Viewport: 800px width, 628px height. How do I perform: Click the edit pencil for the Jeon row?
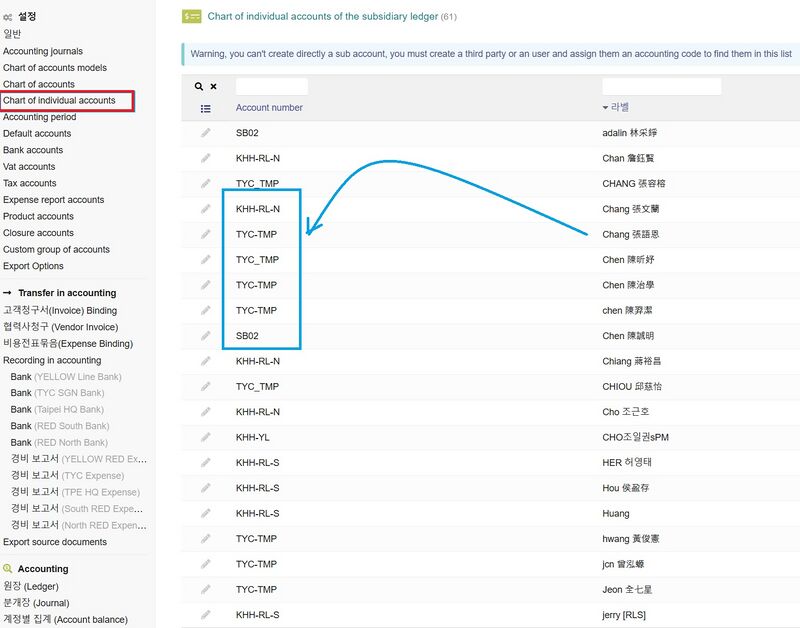click(x=206, y=589)
